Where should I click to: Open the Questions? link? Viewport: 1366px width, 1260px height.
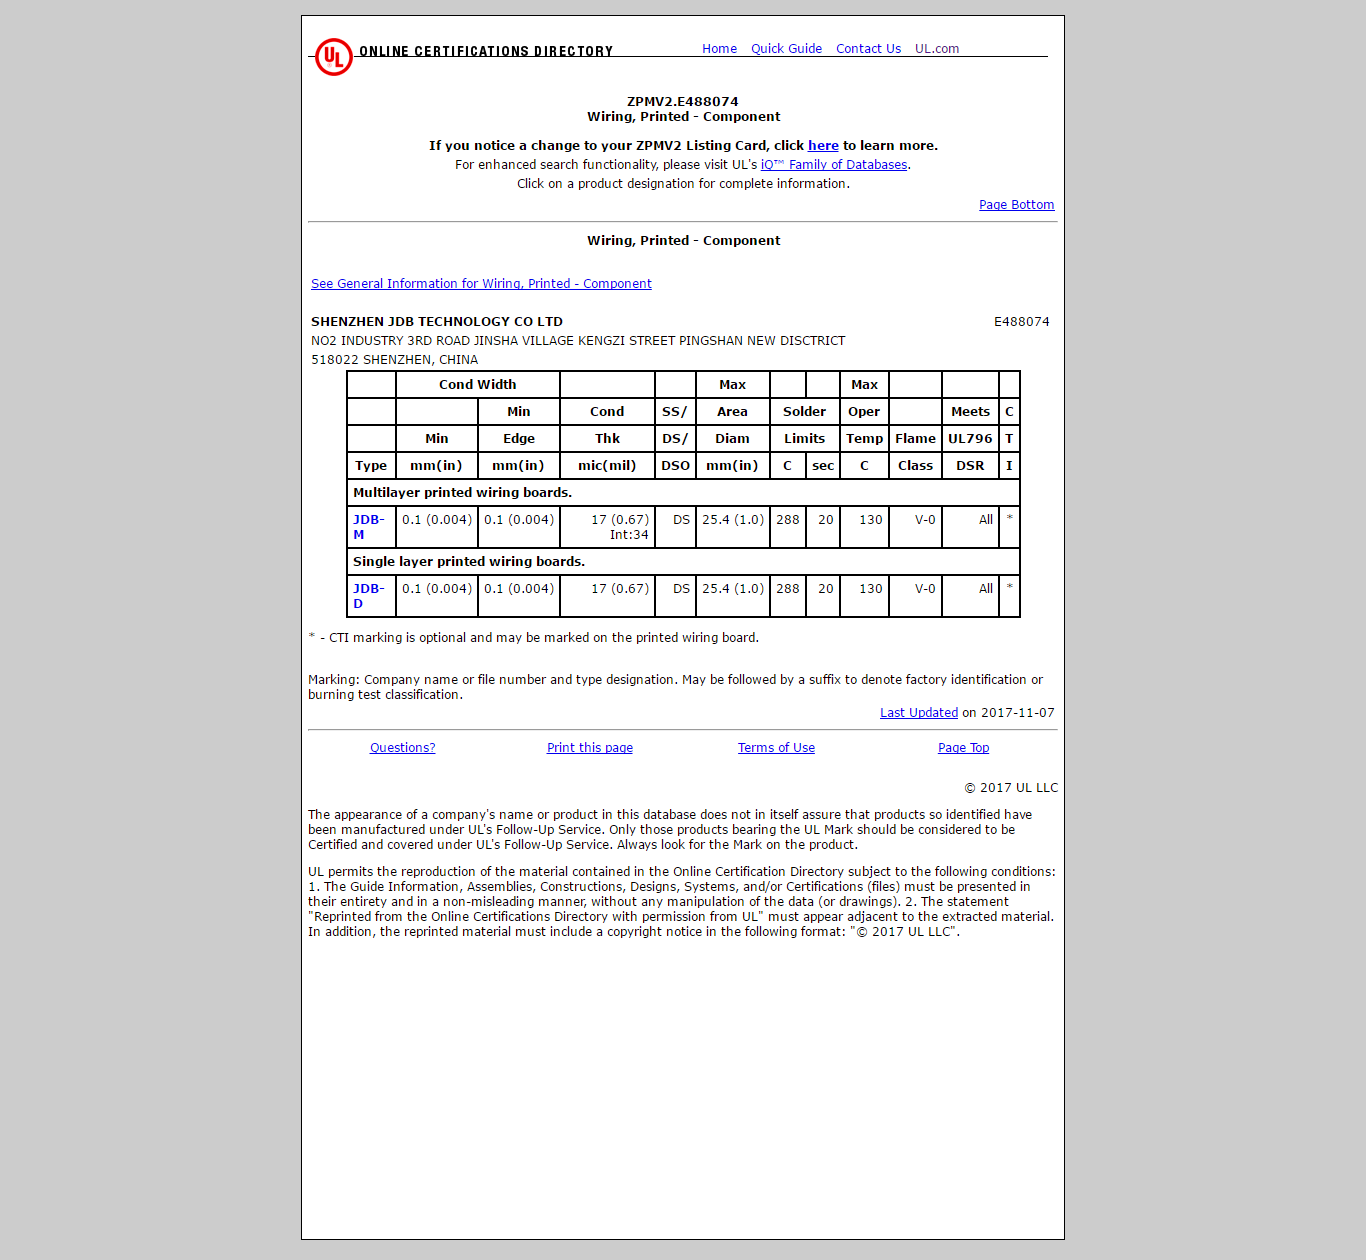(402, 748)
